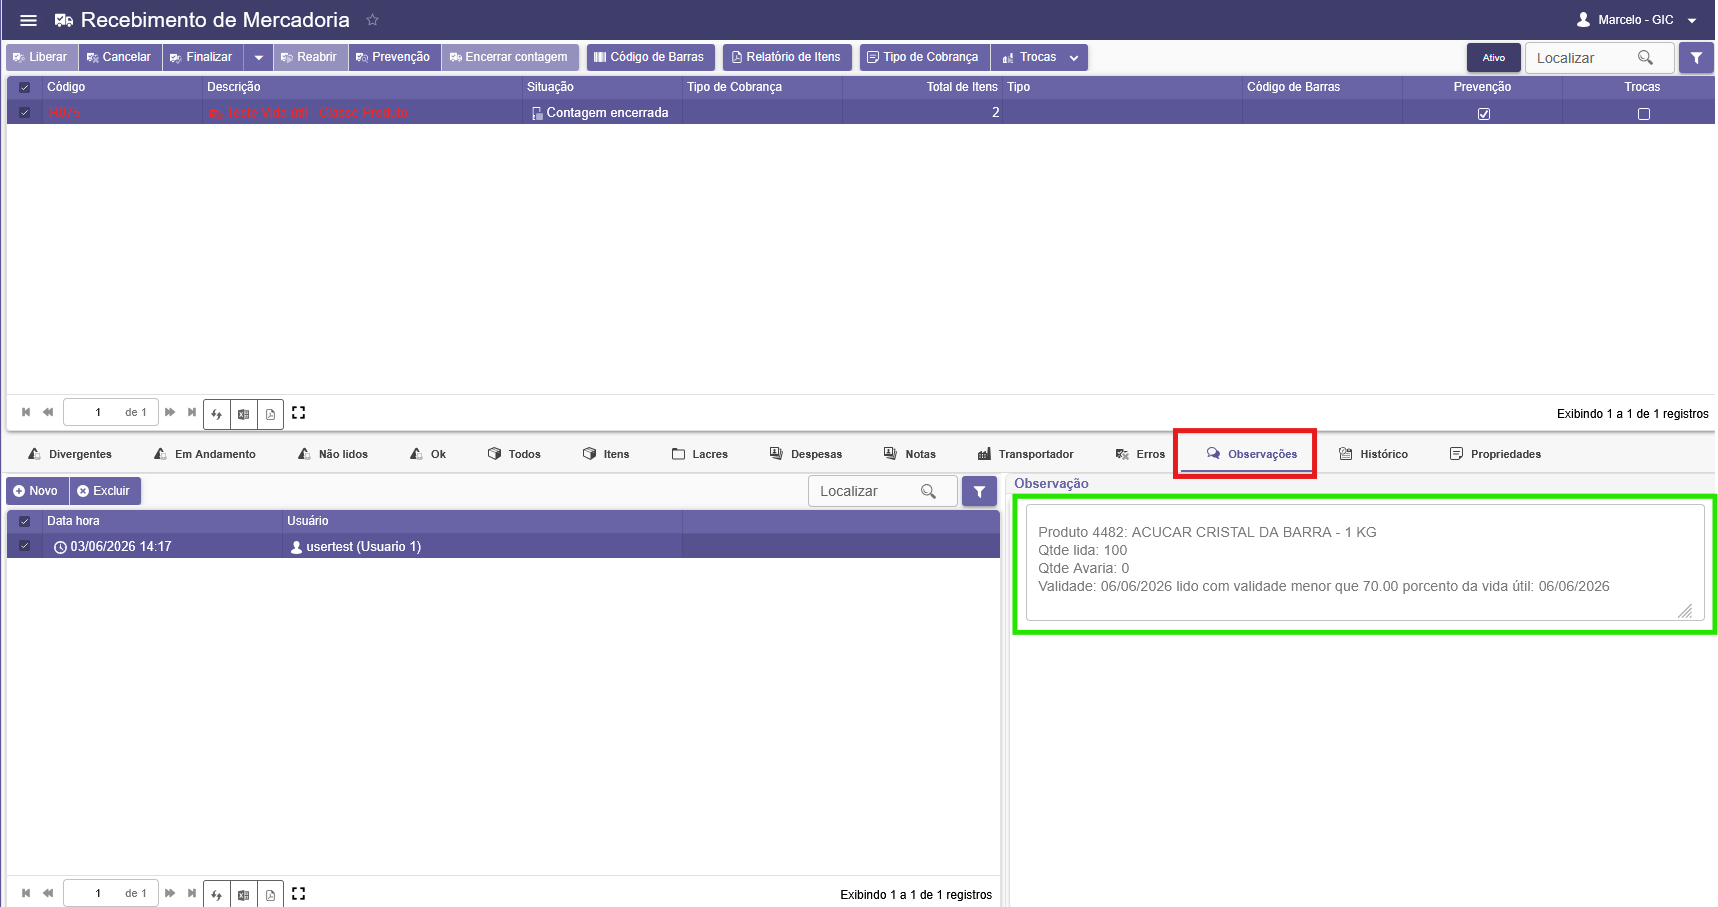Click the top search magnifier icon
The width and height of the screenshot is (1718, 907).
coord(1645,58)
